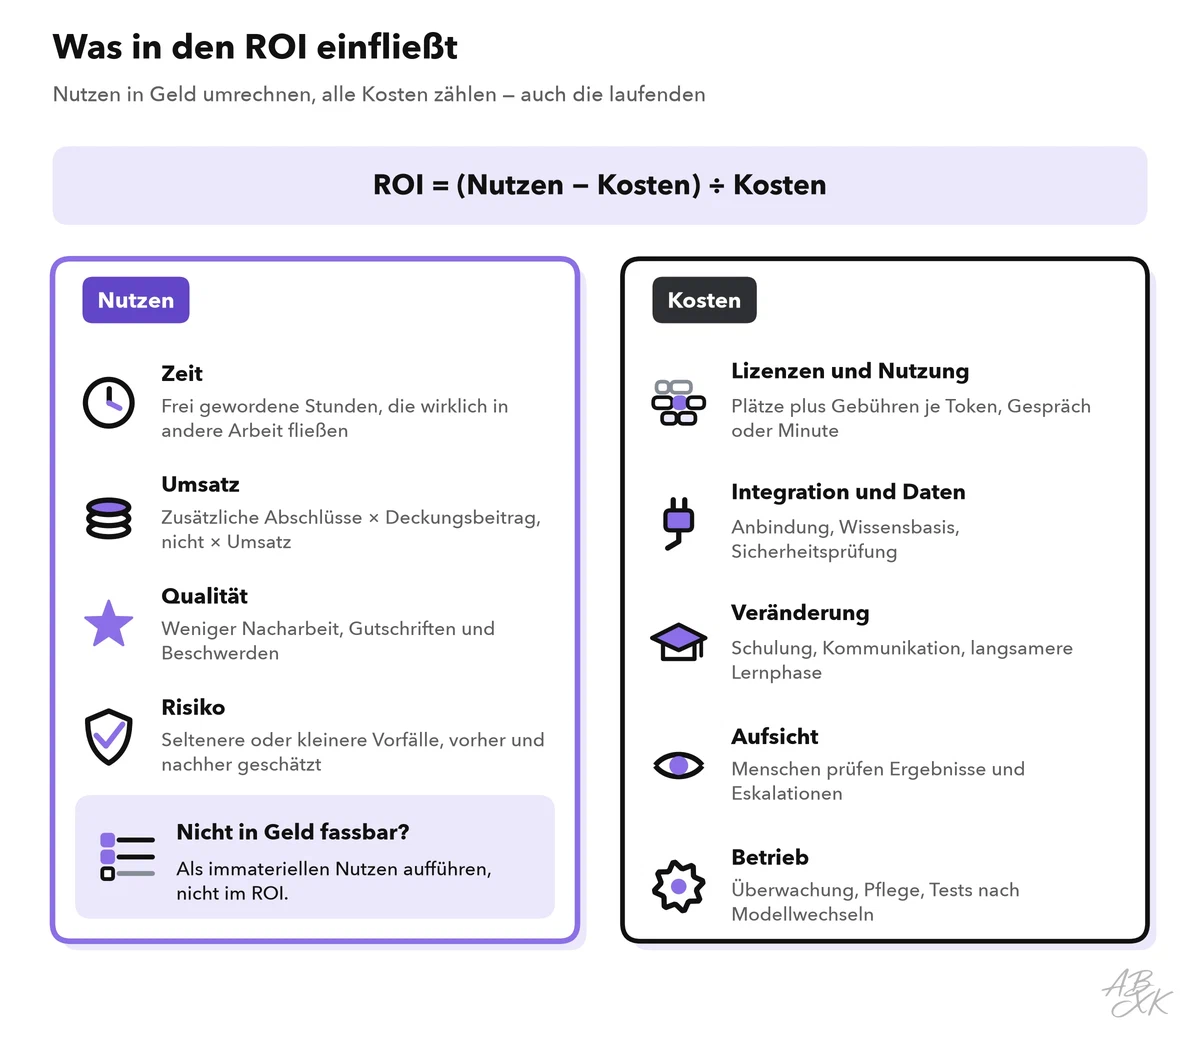Image resolution: width=1200 pixels, height=1044 pixels.
Task: Click the Risiko heading
Action: tap(193, 707)
